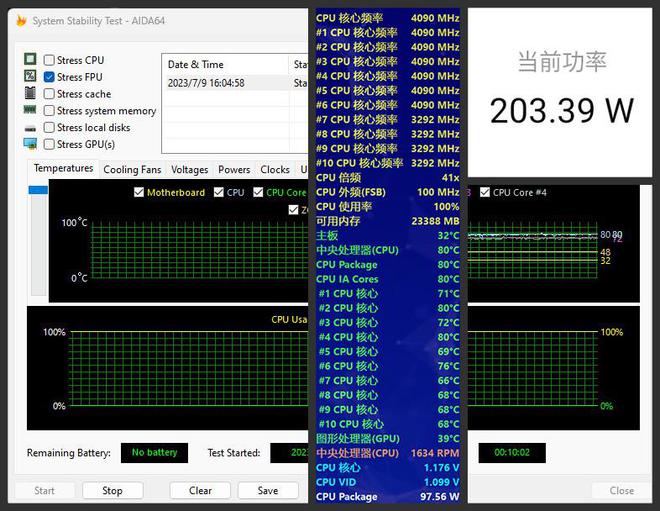The image size is (660, 511).
Task: Click the CPU 外频(FSB) 100 MHz row
Action: [387, 192]
